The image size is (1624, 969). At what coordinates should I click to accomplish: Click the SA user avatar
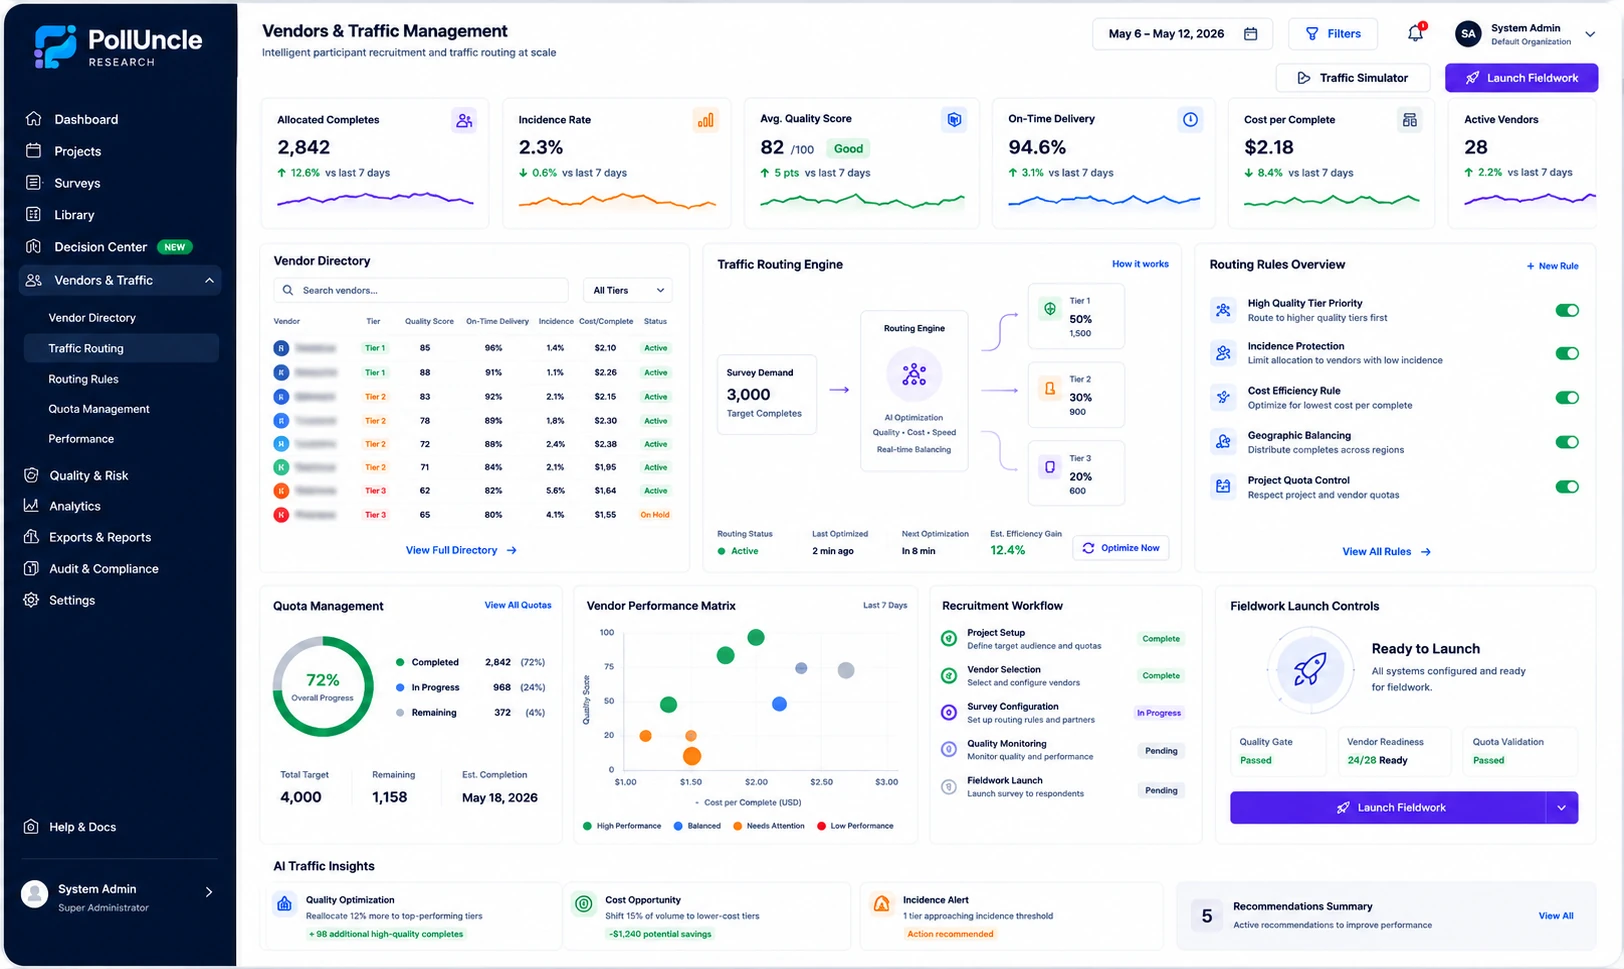click(x=1468, y=34)
